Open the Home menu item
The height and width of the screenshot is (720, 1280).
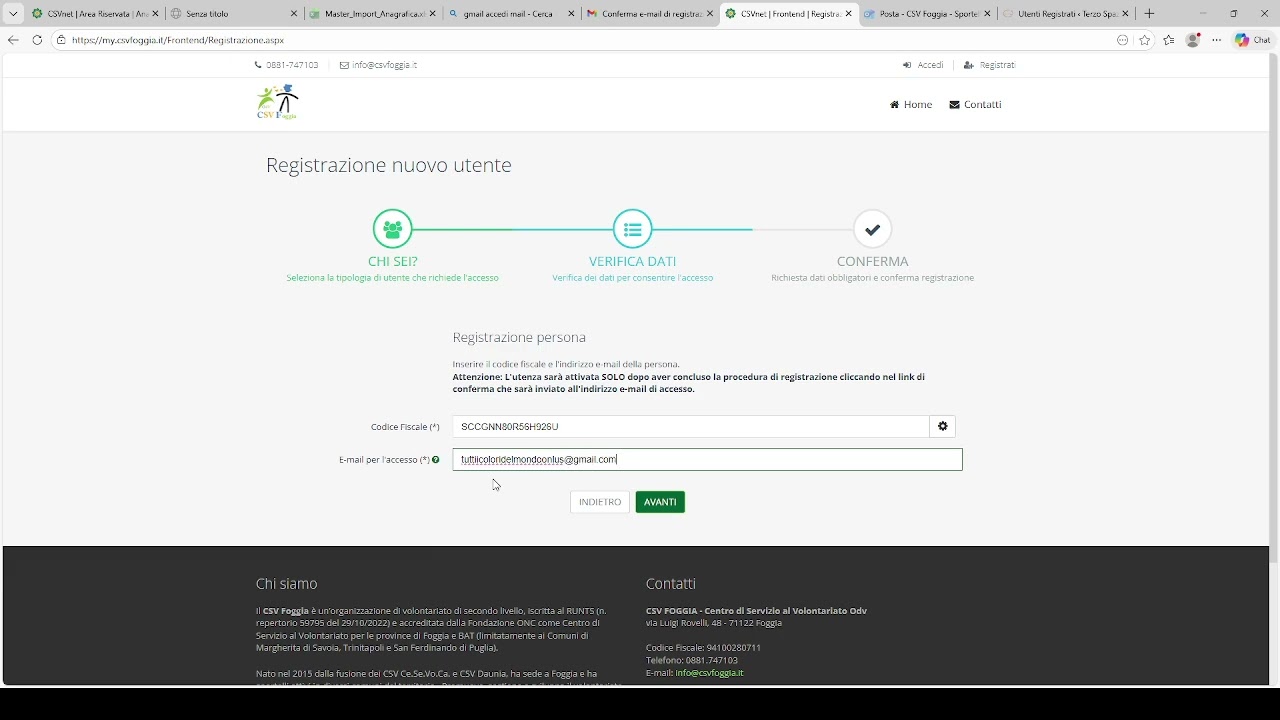[x=911, y=105]
